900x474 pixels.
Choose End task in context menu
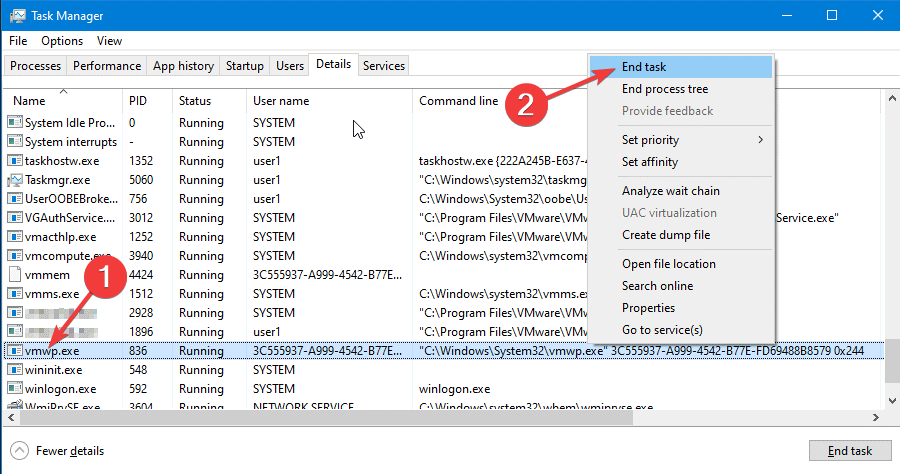[x=681, y=67]
